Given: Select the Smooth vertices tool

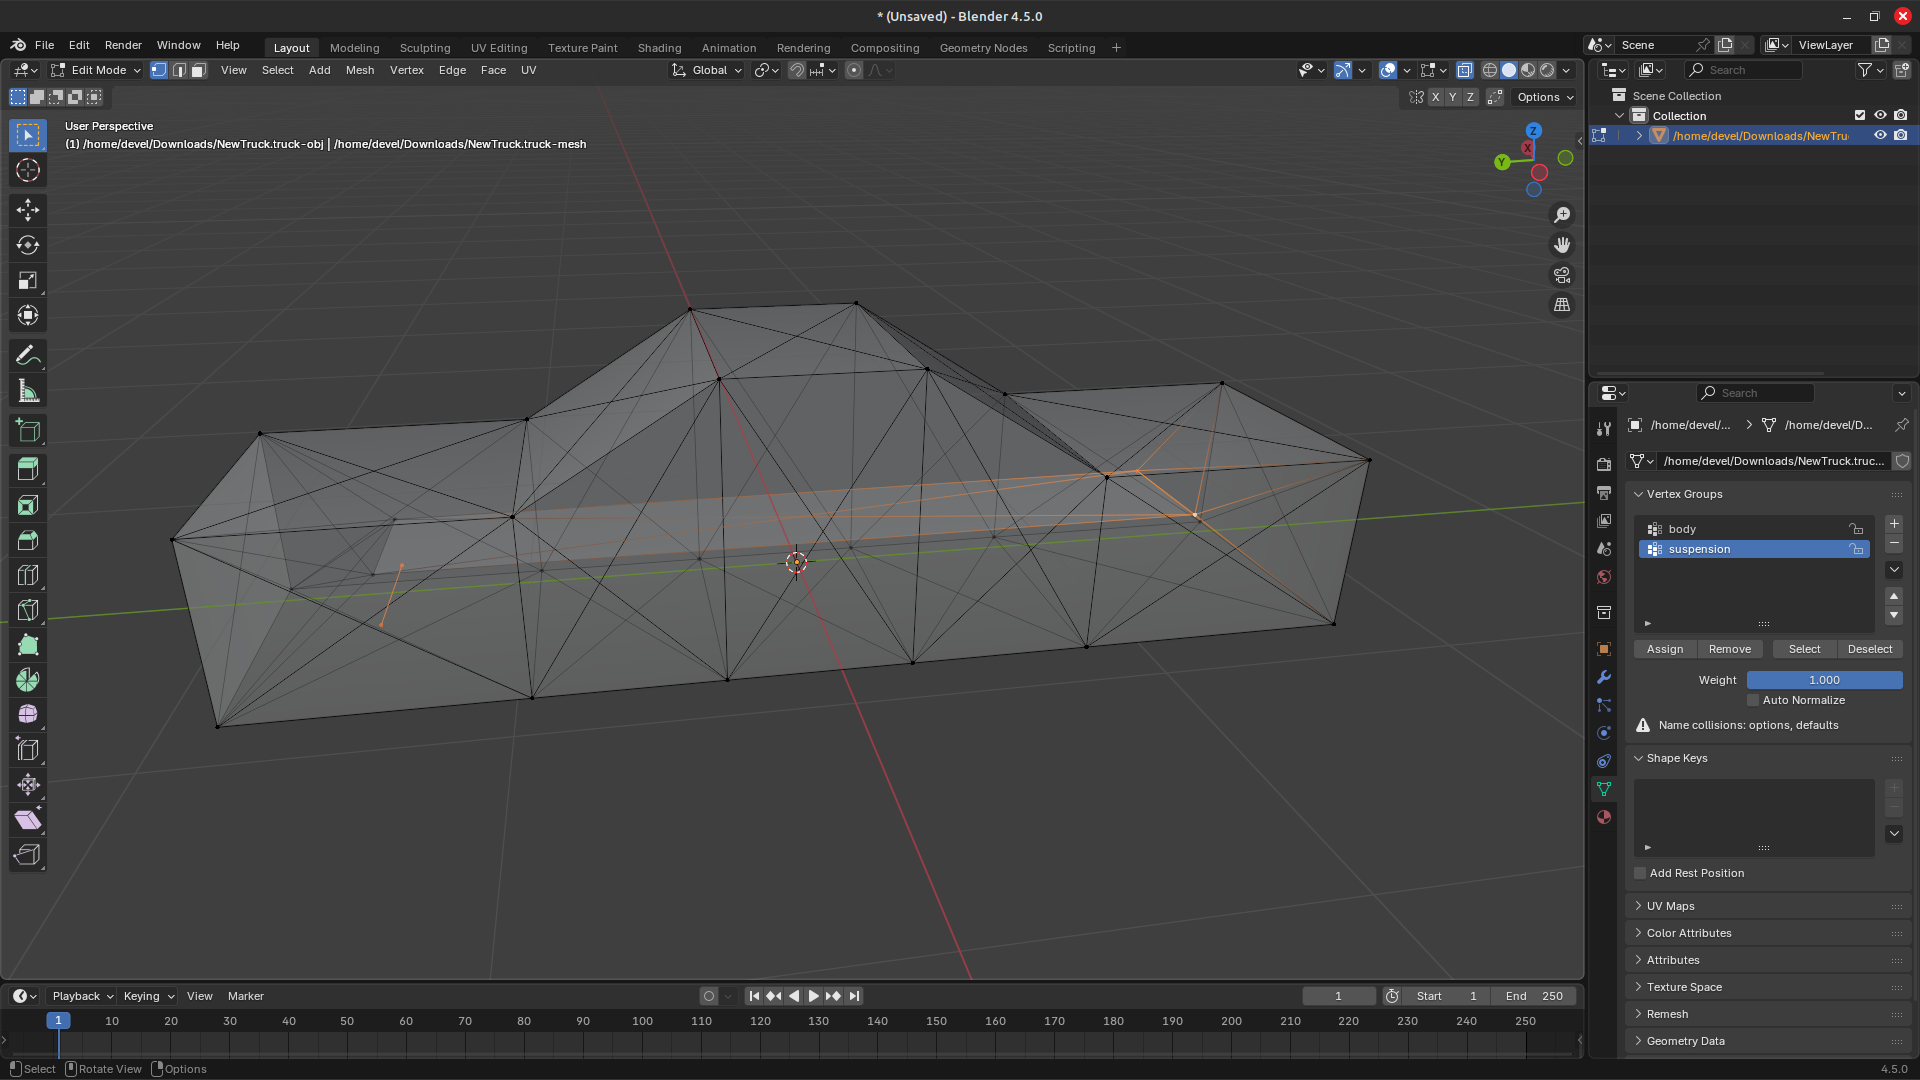Looking at the screenshot, I should [x=28, y=715].
